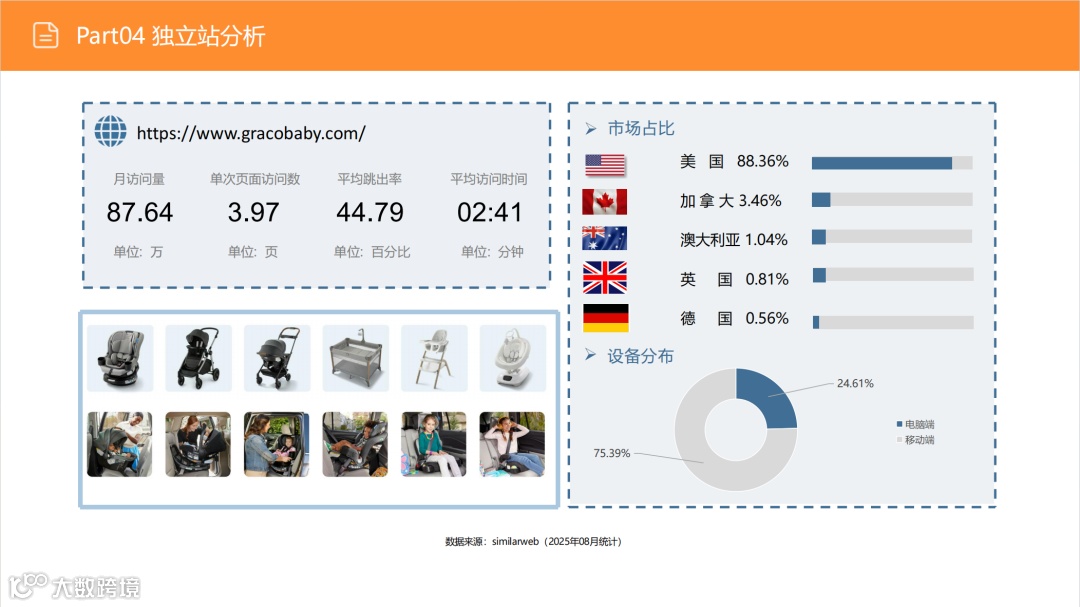Select photo of woman leaning over car seat
Image resolution: width=1080 pixels, height=607 pixels.
198,444
